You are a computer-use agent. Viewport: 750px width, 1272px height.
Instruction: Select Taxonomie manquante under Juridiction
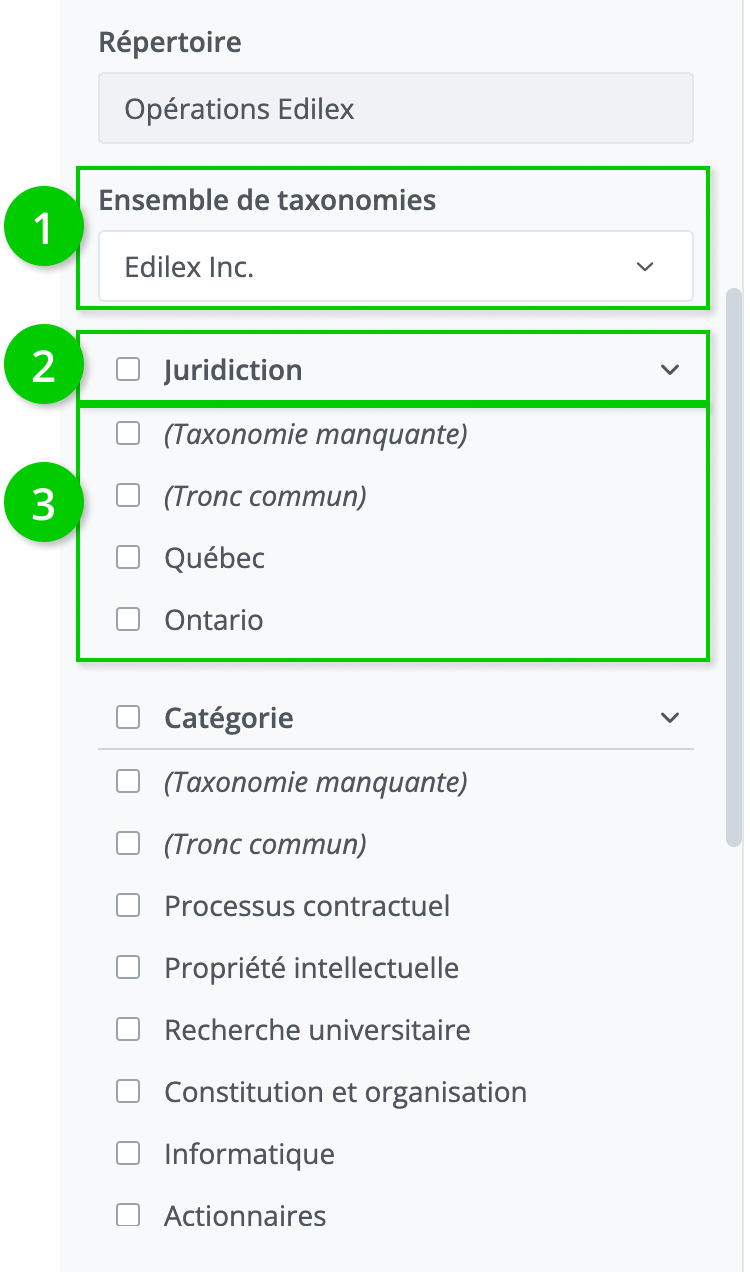tap(128, 433)
